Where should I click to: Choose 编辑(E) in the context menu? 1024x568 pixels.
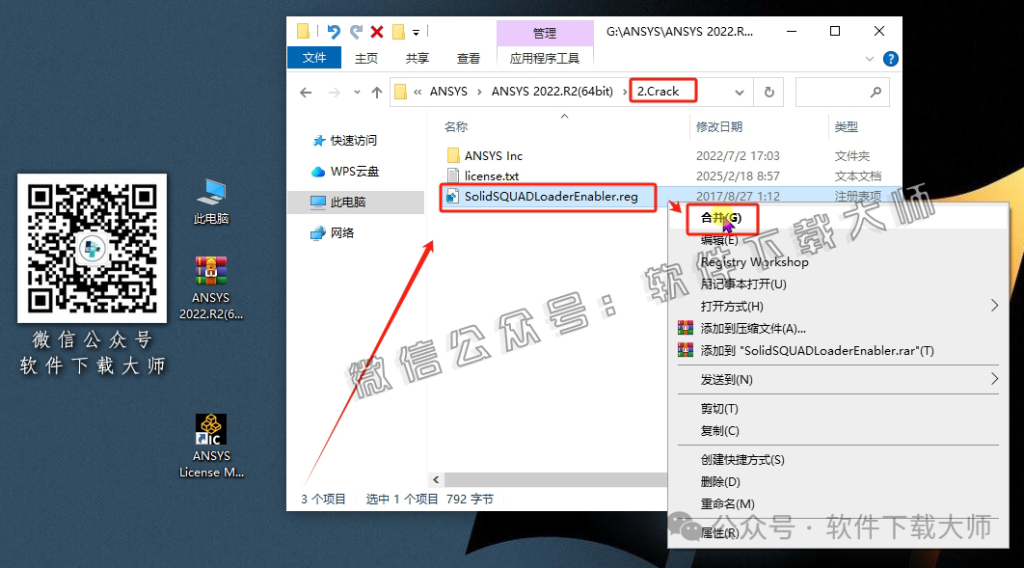coord(720,240)
